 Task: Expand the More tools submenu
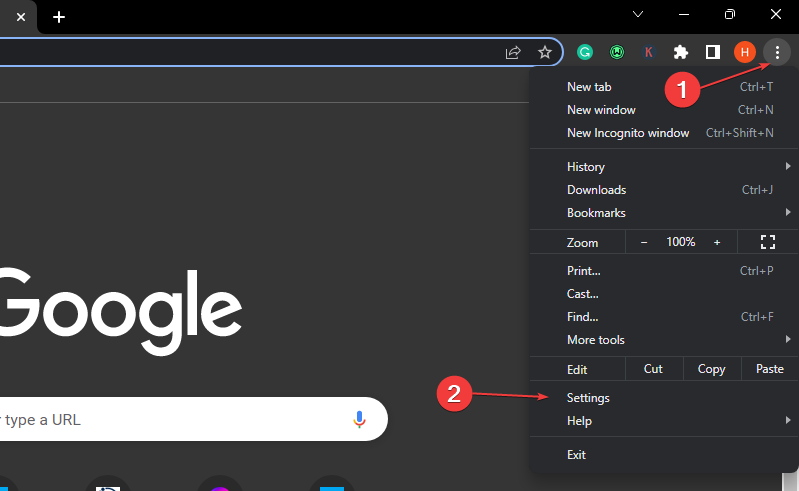(664, 339)
